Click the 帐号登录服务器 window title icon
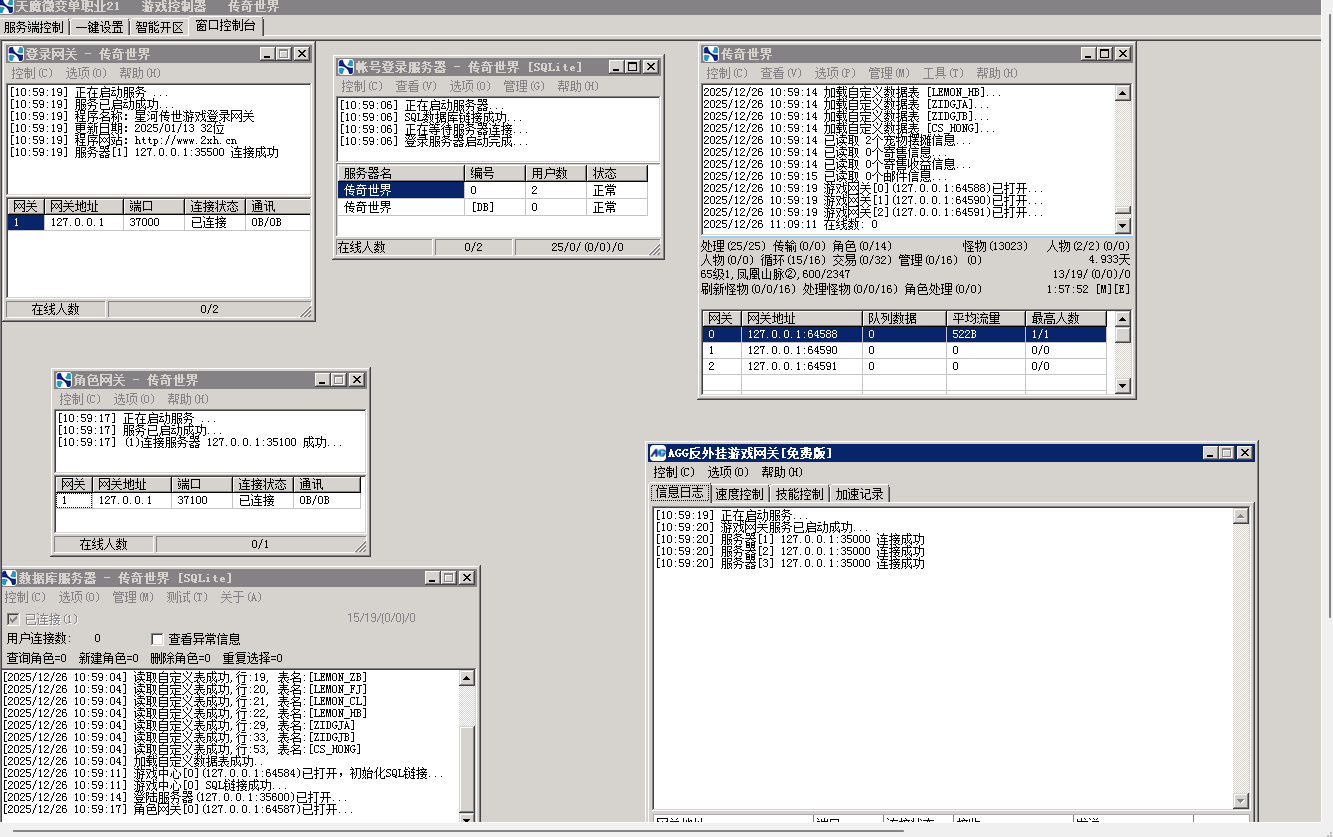This screenshot has width=1333, height=837. pyautogui.click(x=346, y=67)
